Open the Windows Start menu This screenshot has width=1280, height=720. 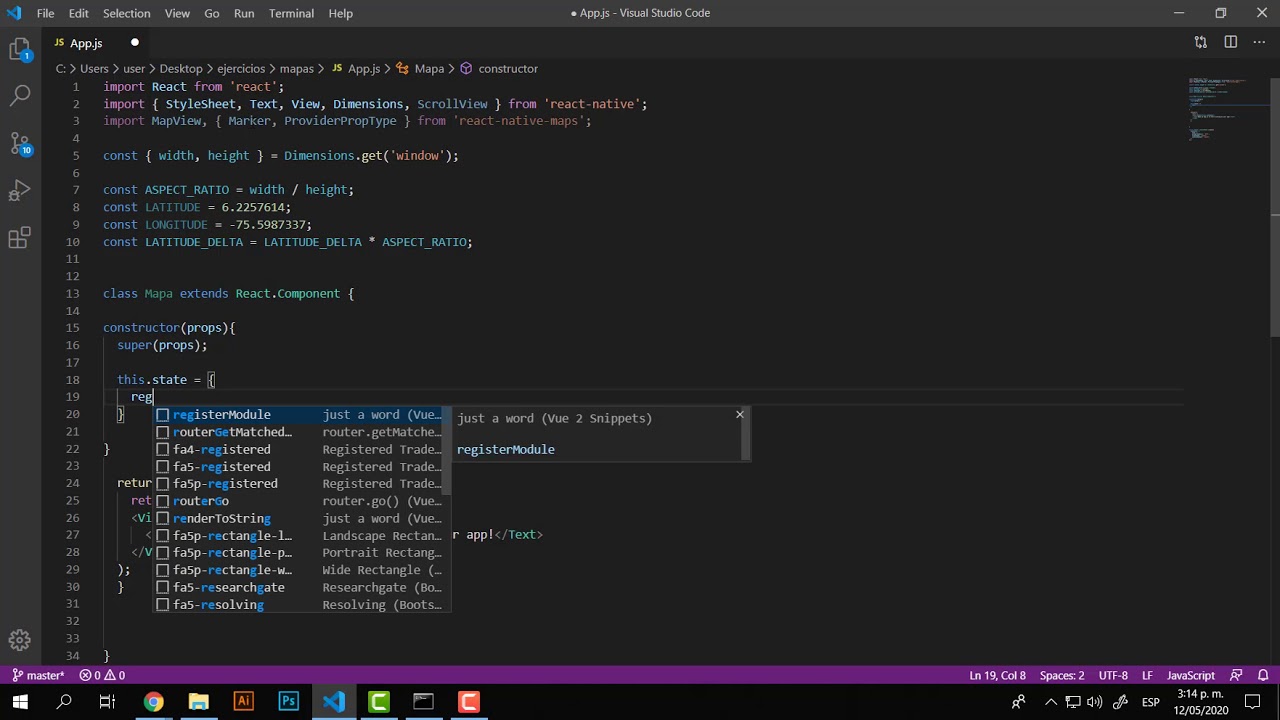click(20, 702)
